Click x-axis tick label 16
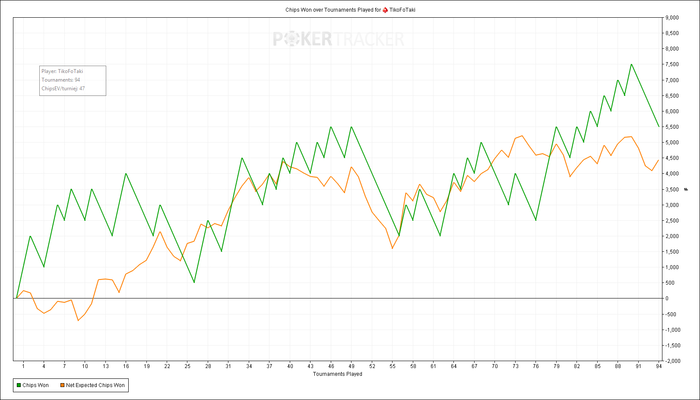The height and width of the screenshot is (400, 700). point(126,366)
